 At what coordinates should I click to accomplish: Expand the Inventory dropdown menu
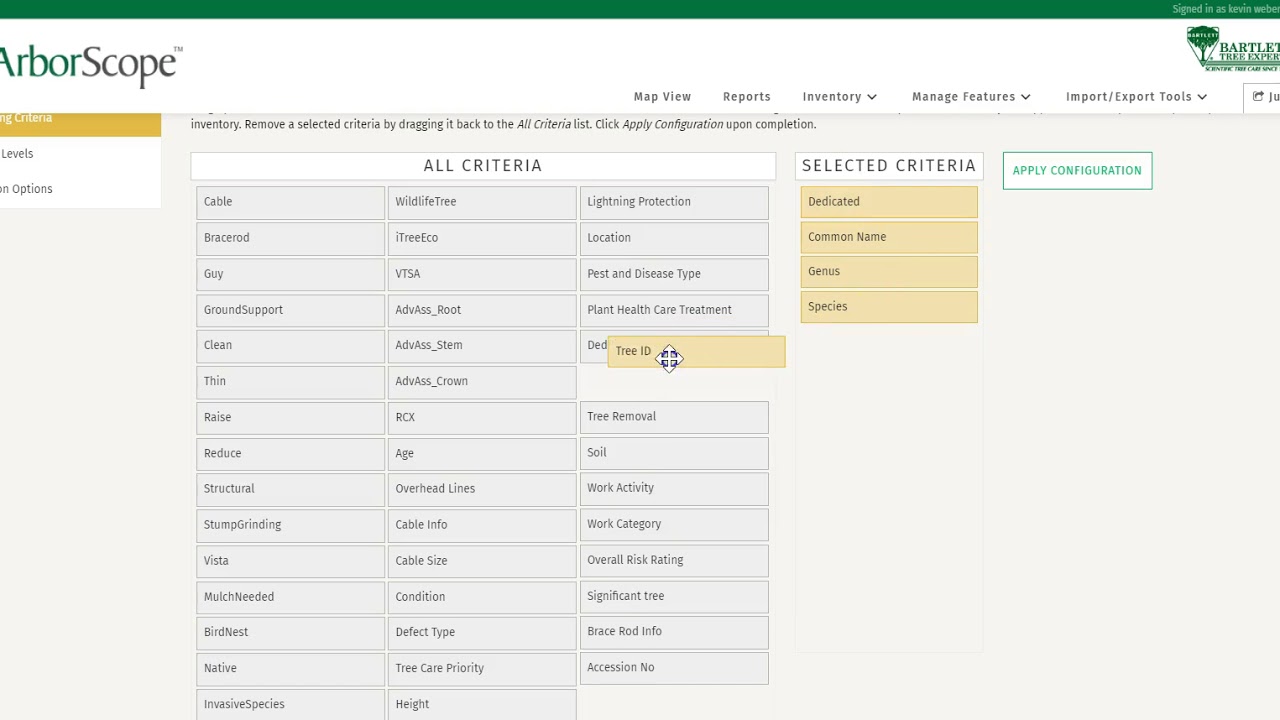click(x=839, y=97)
